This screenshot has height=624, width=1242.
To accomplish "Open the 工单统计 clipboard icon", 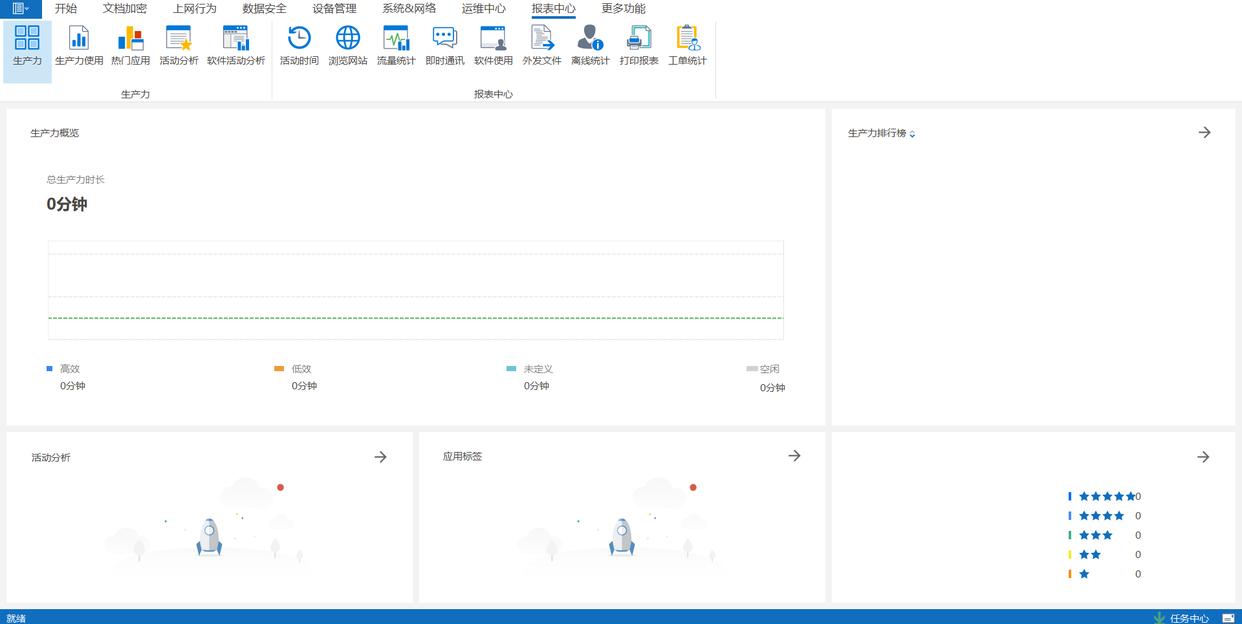I will 687,46.
